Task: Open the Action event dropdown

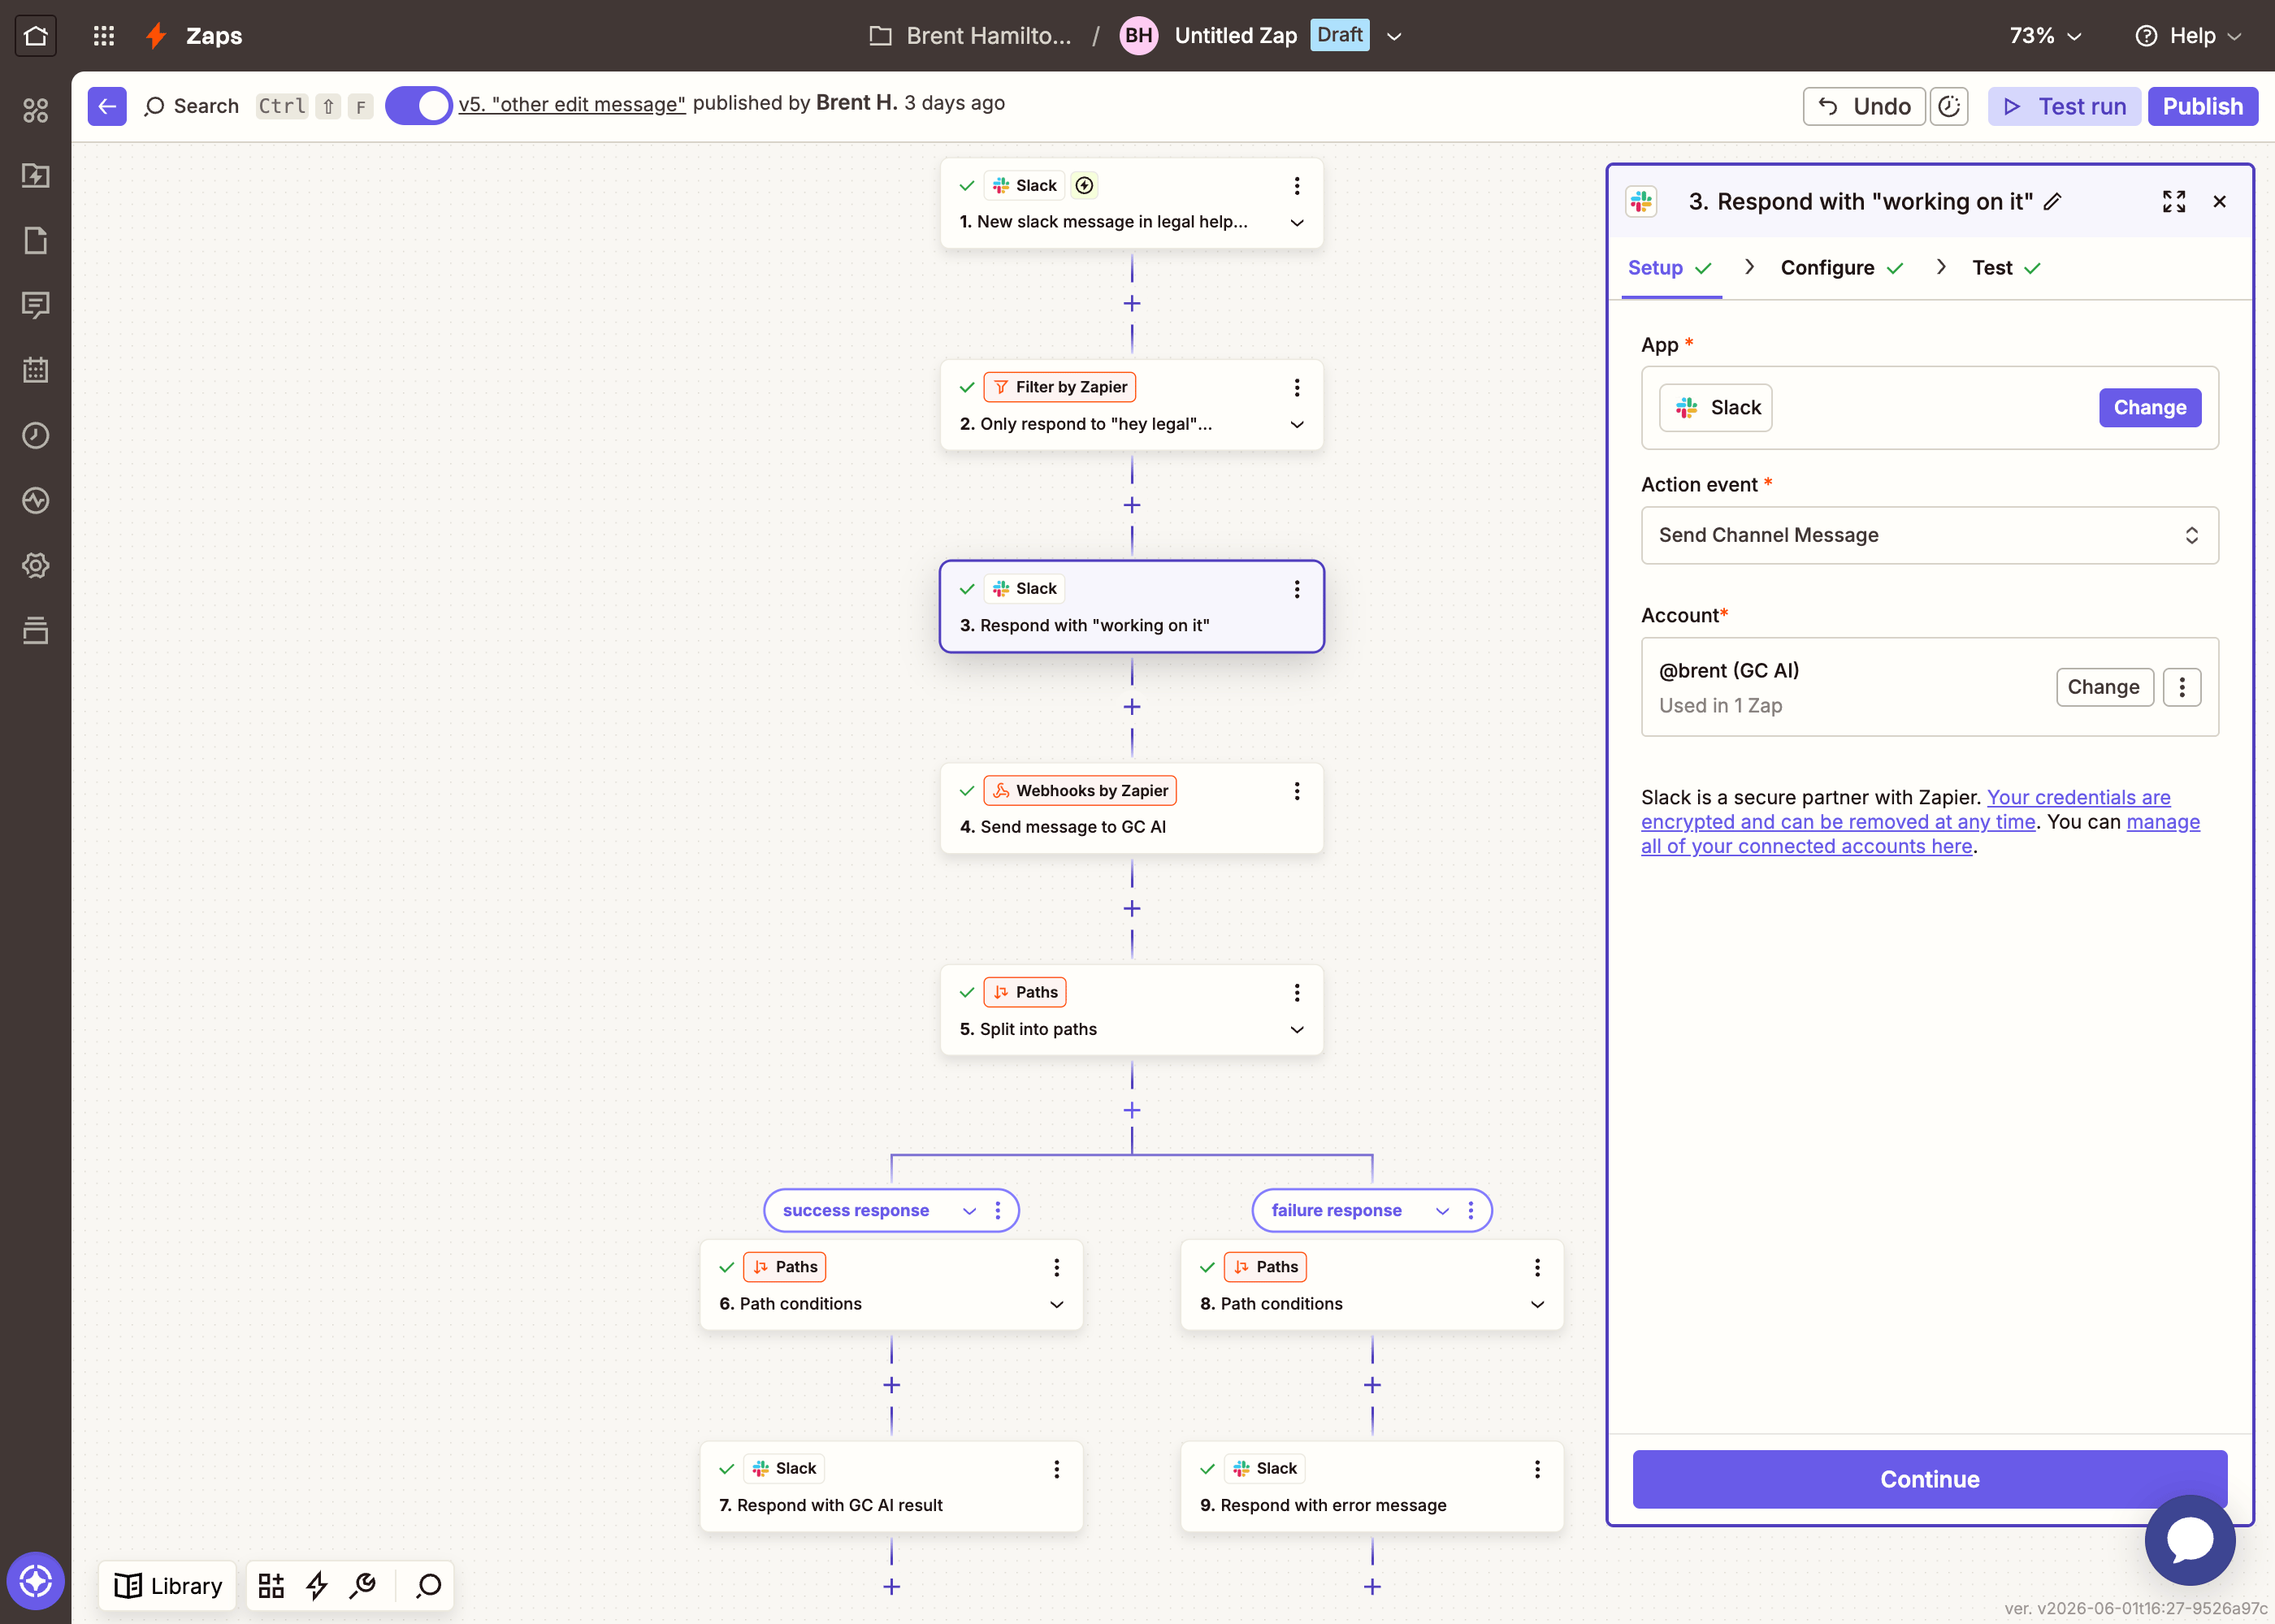Action: 1929,535
